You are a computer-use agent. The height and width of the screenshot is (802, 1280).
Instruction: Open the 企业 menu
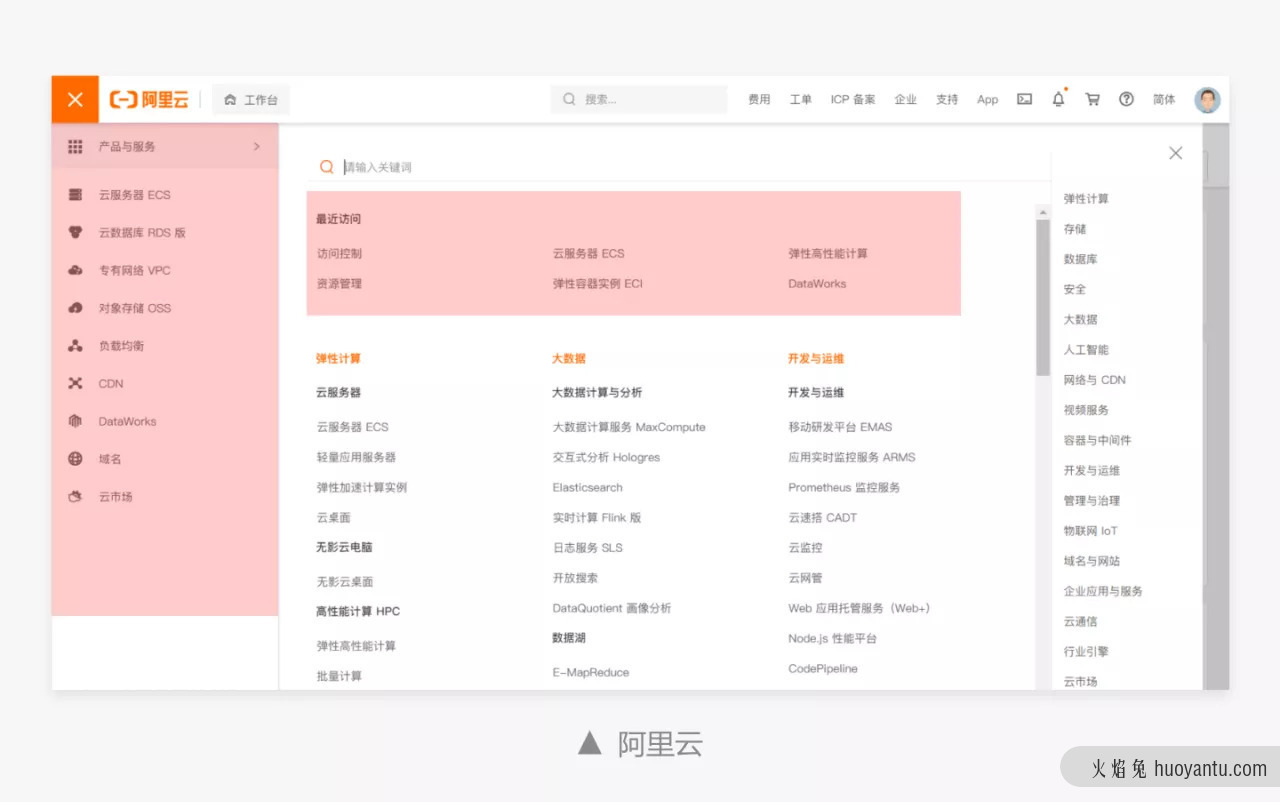[905, 100]
